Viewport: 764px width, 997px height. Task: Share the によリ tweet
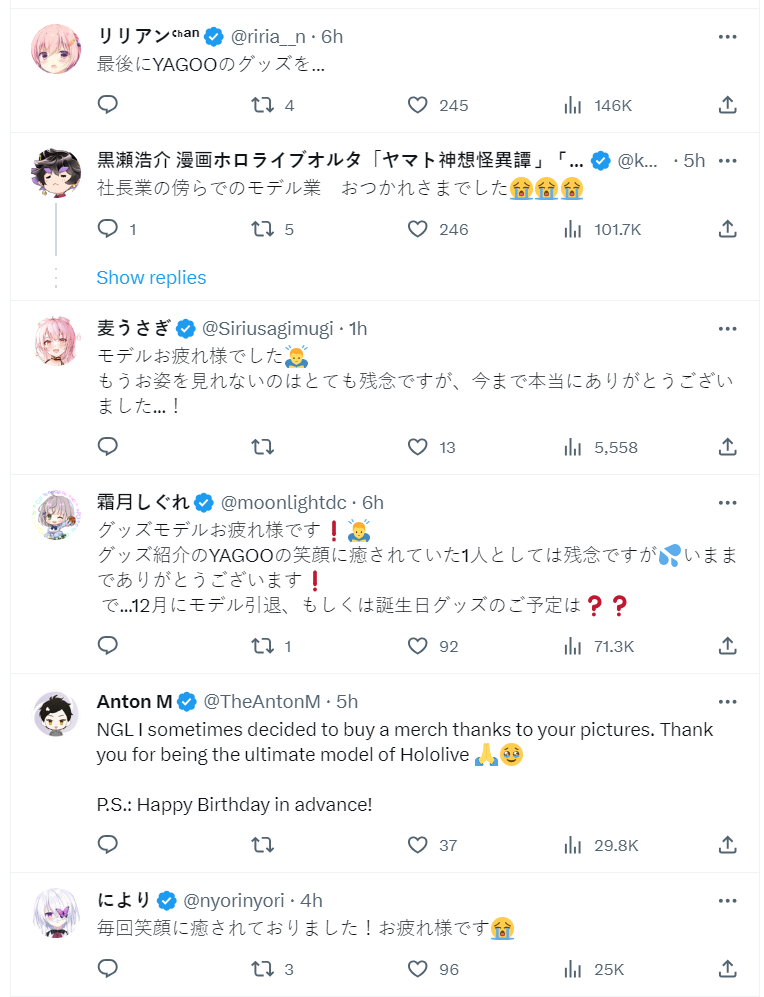[728, 969]
